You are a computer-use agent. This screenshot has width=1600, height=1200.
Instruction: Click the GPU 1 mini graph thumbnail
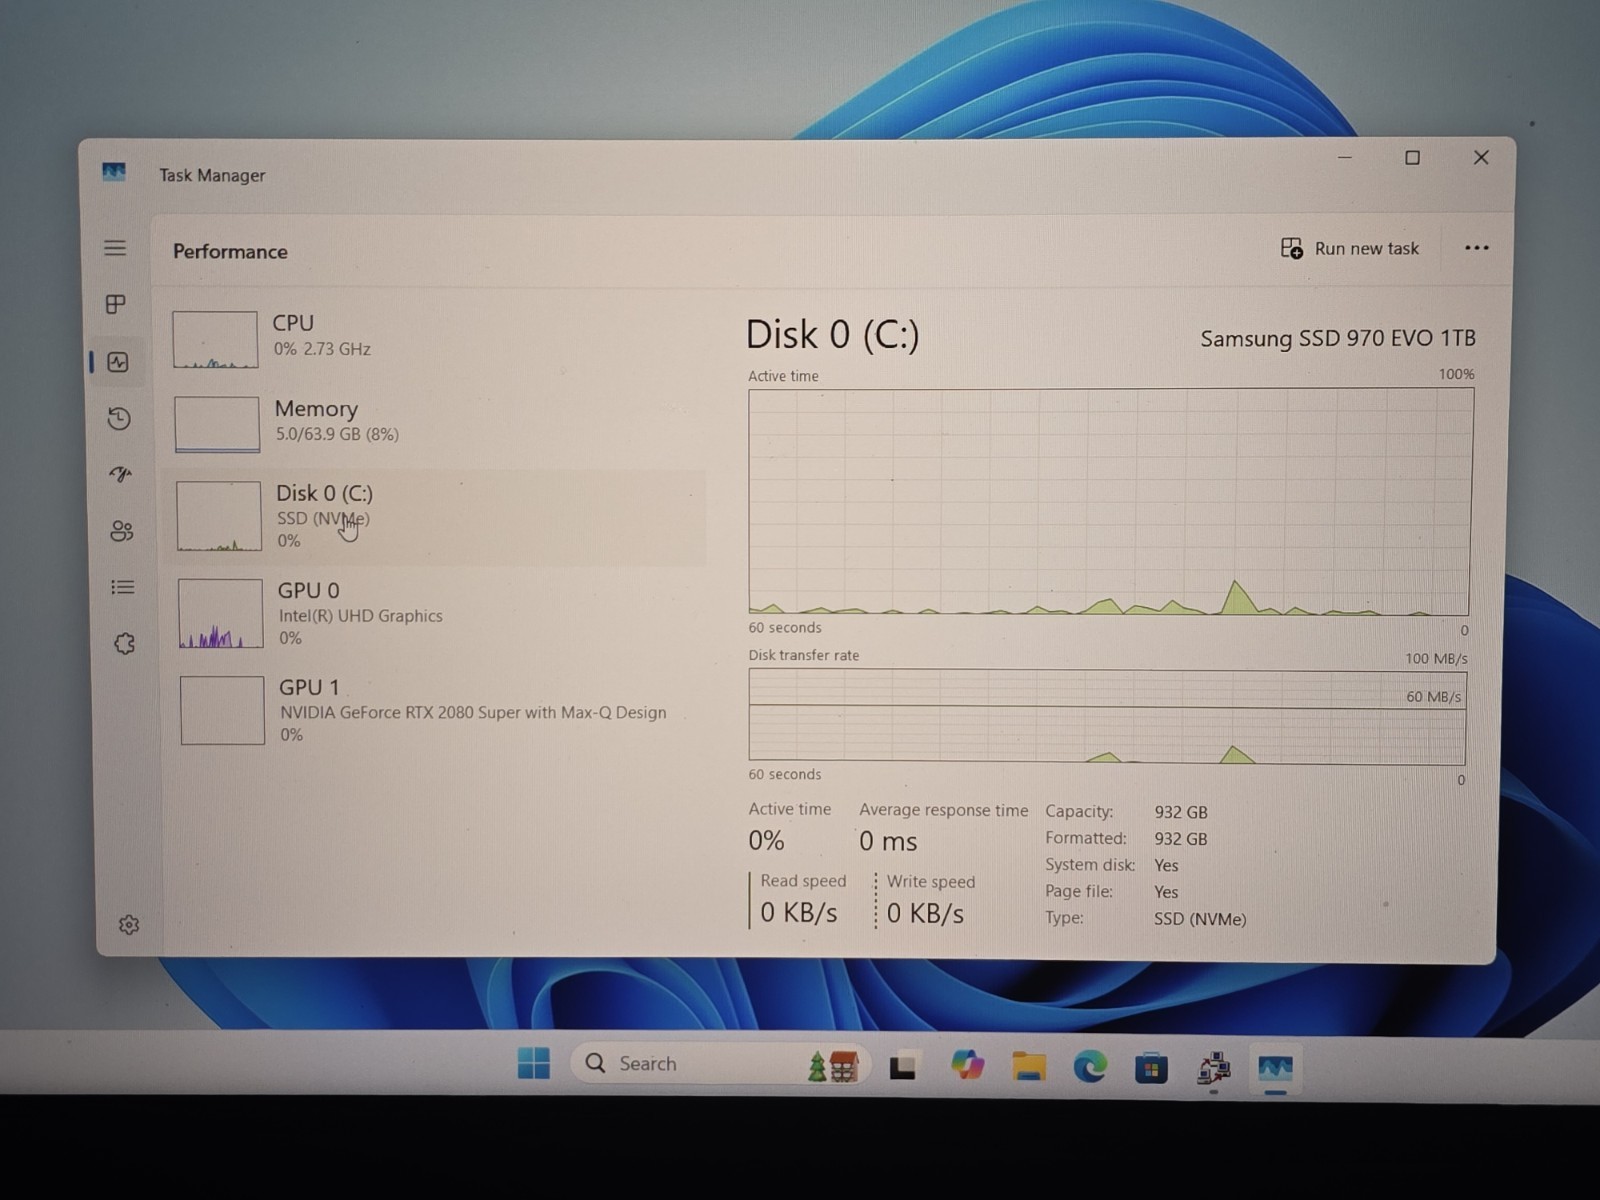pyautogui.click(x=222, y=710)
